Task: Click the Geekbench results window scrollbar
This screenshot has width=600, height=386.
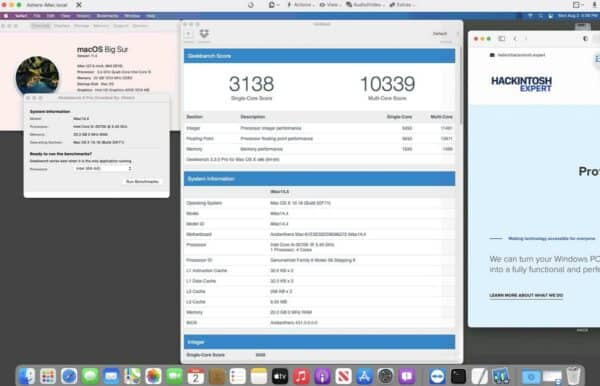Action: pyautogui.click(x=460, y=84)
